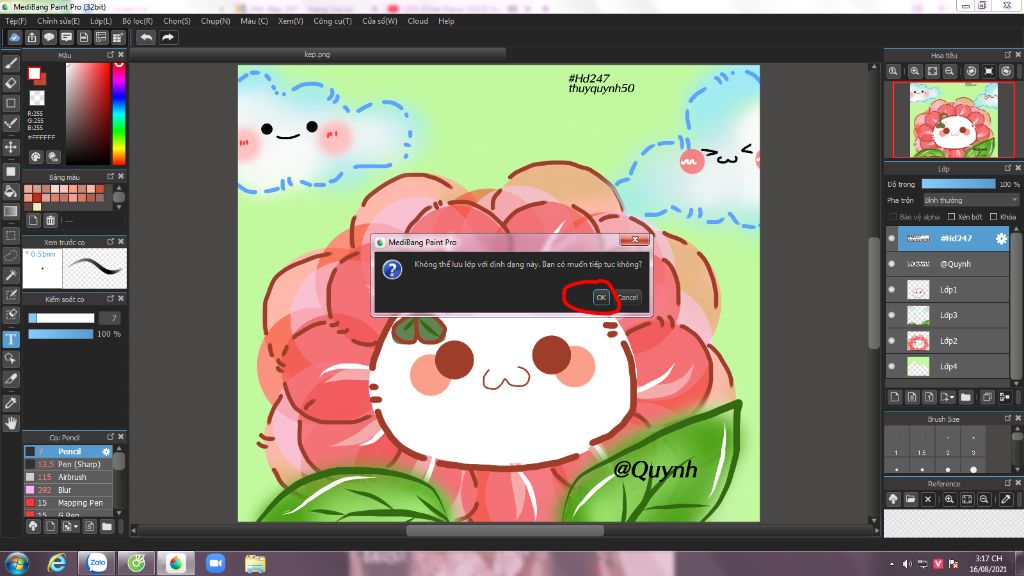Add a new layer in the layer panel

(895, 397)
